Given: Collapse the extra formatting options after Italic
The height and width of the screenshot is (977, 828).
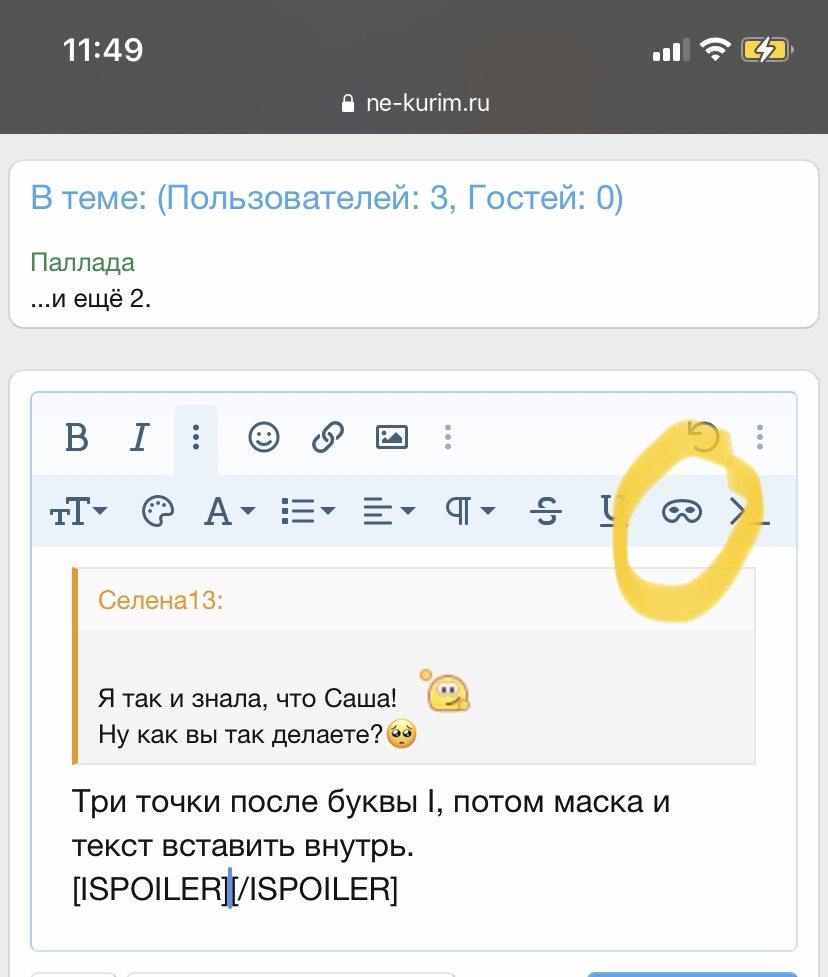Looking at the screenshot, I should (x=196, y=437).
